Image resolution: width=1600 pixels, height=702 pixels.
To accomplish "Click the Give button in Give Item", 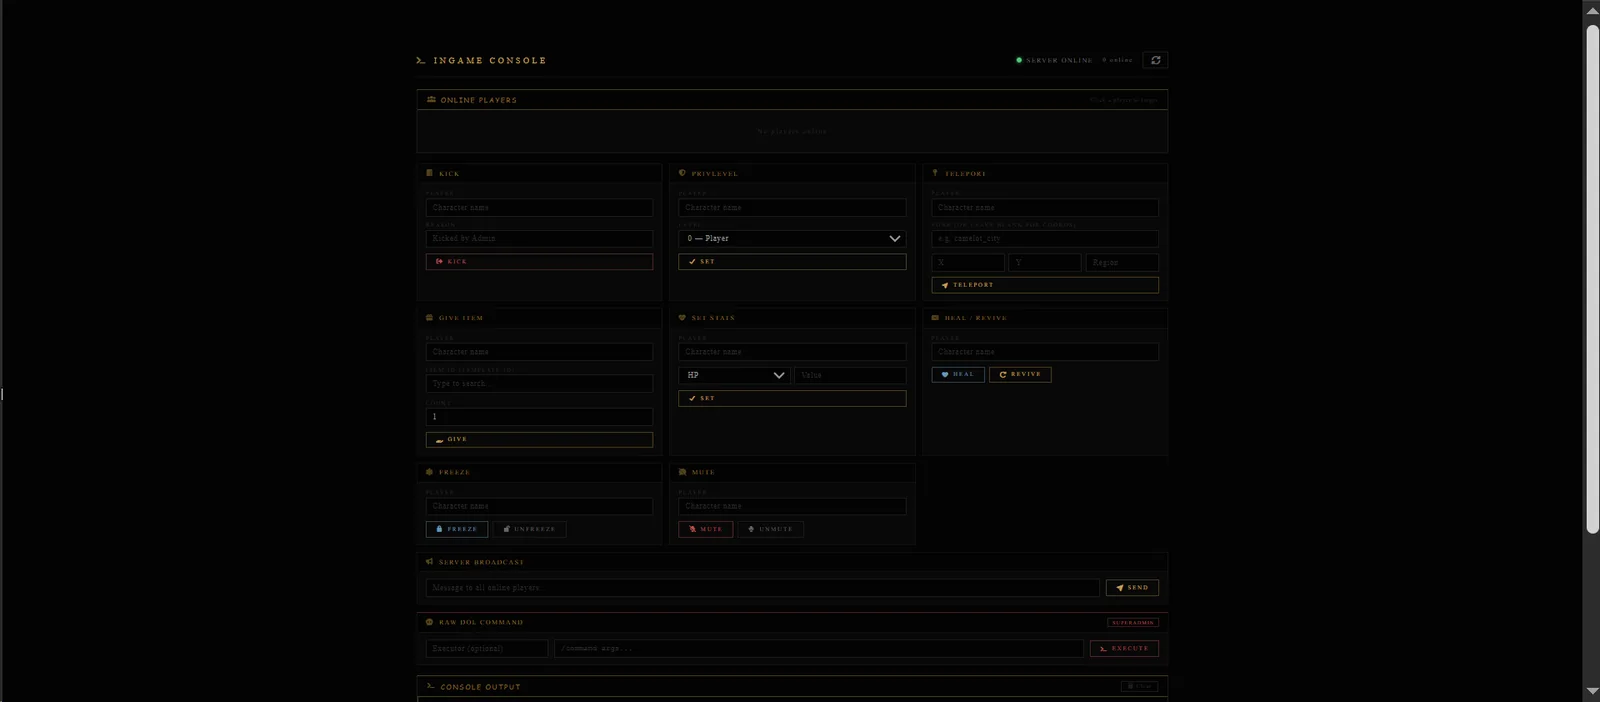I will coord(539,440).
